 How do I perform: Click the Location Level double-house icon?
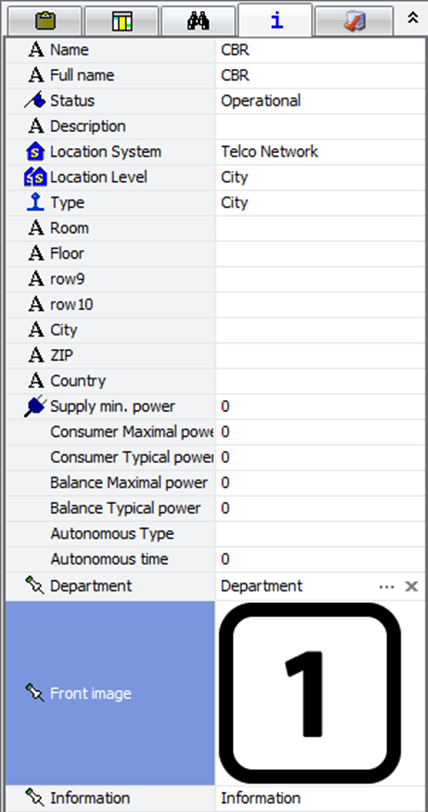coord(35,177)
